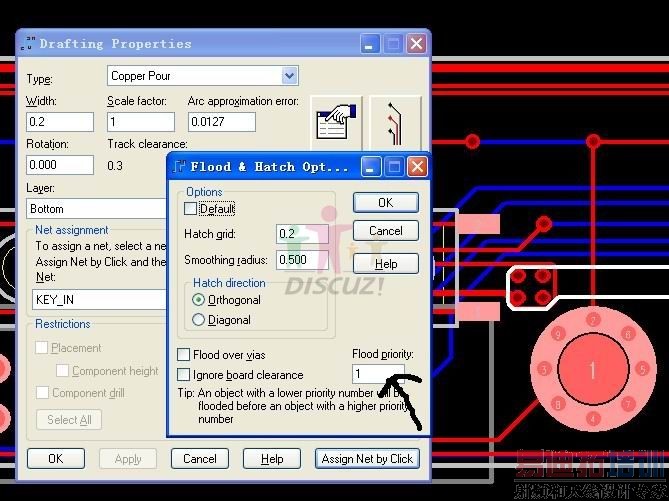The image size is (669, 501).
Task: Minimize the Flood & Hatch Options dialog
Action: pos(370,166)
